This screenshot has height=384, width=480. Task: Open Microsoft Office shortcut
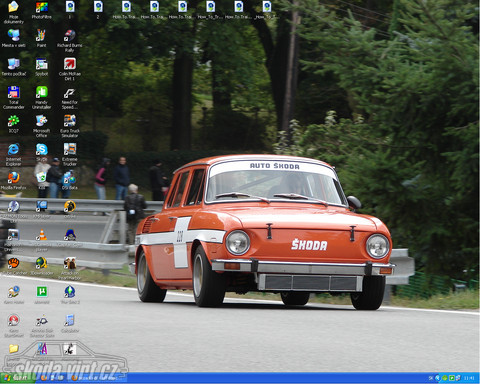41,121
